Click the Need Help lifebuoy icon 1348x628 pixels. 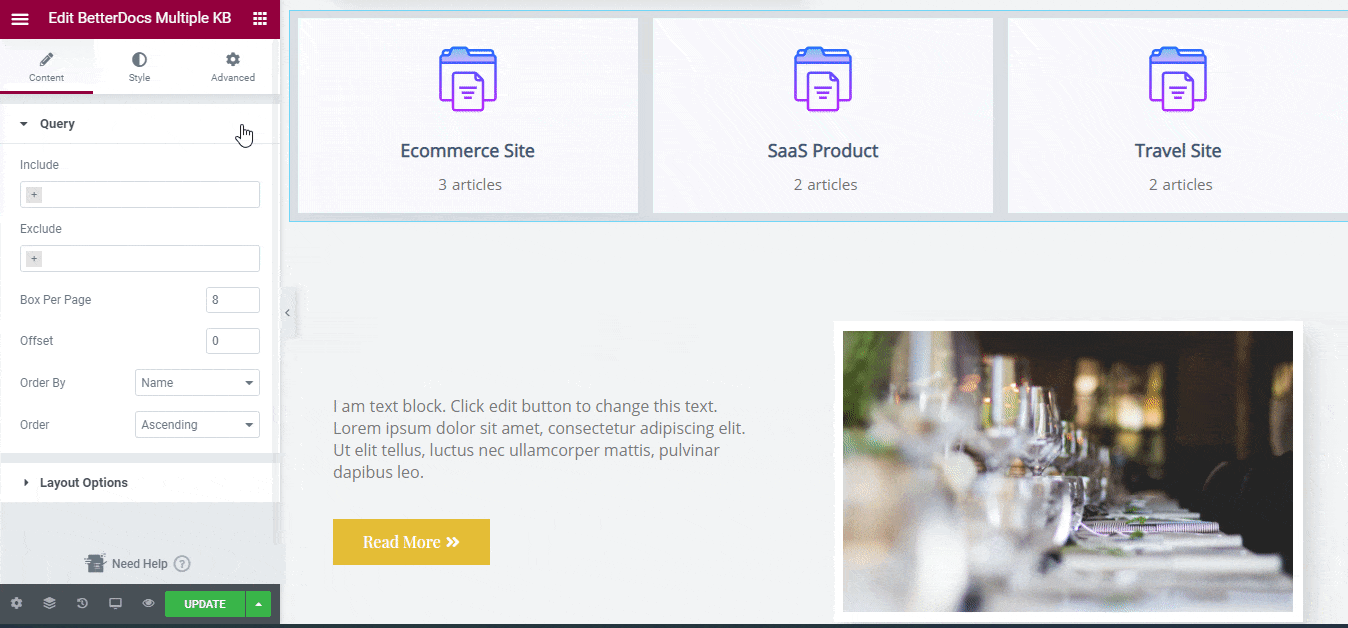pos(95,563)
